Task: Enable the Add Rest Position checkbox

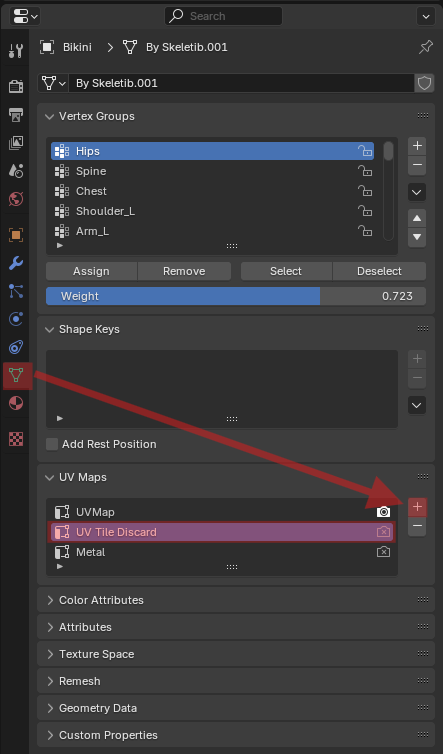Action: (52, 444)
